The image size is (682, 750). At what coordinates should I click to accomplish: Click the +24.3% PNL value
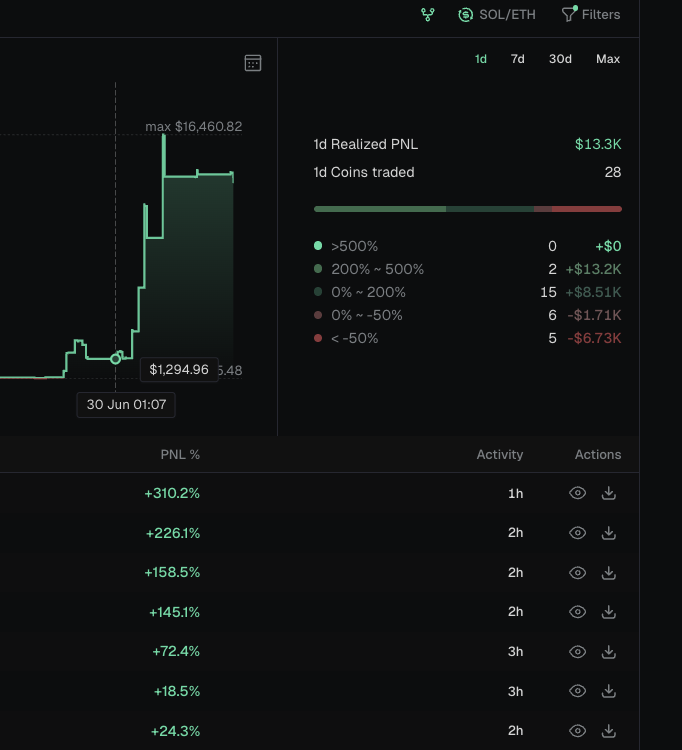[x=175, y=731]
